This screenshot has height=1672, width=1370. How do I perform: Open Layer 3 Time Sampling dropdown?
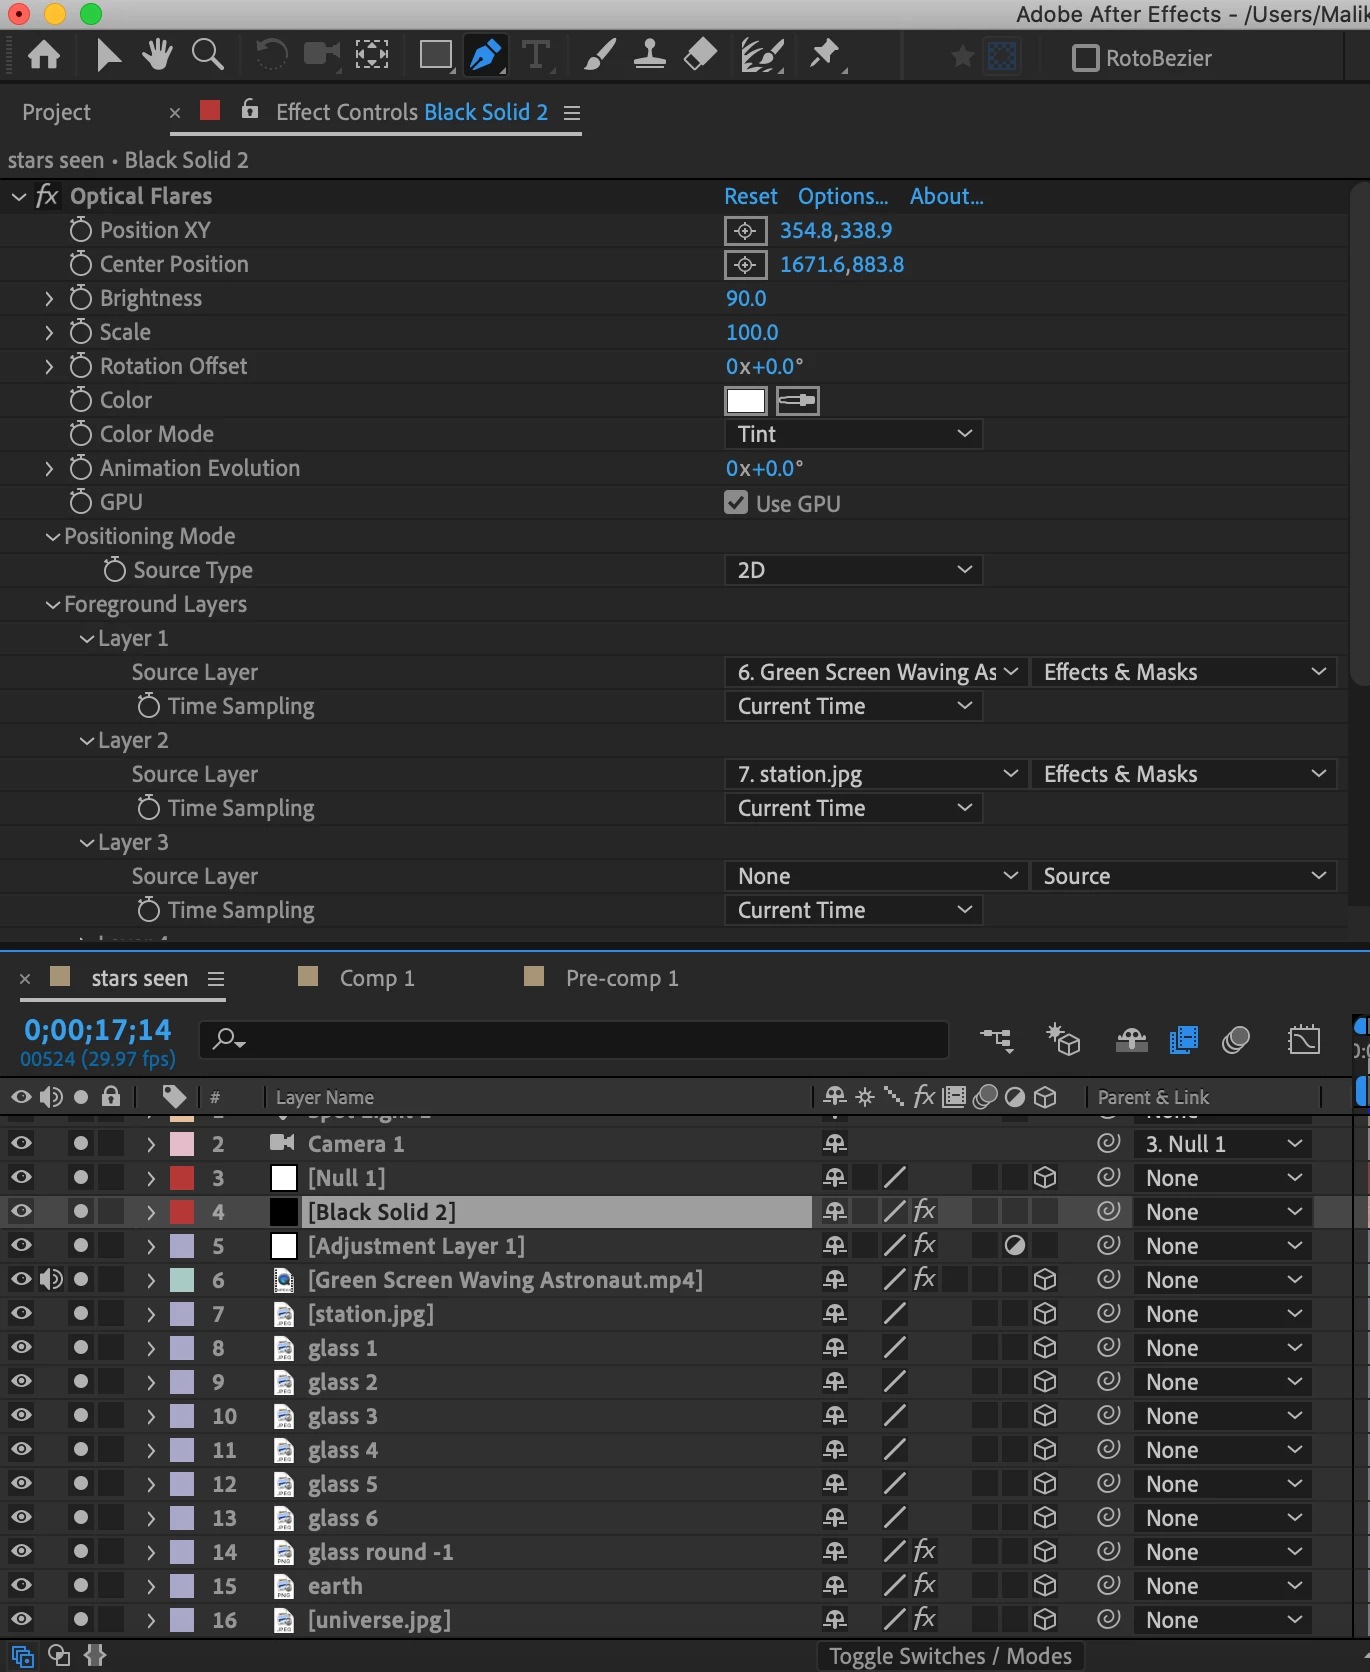click(853, 910)
